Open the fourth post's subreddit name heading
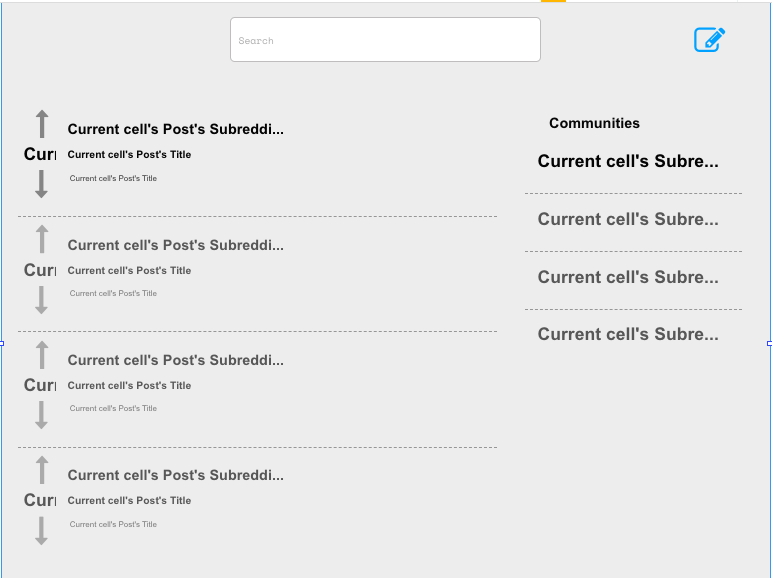Screen dimensions: 772x578 175,475
